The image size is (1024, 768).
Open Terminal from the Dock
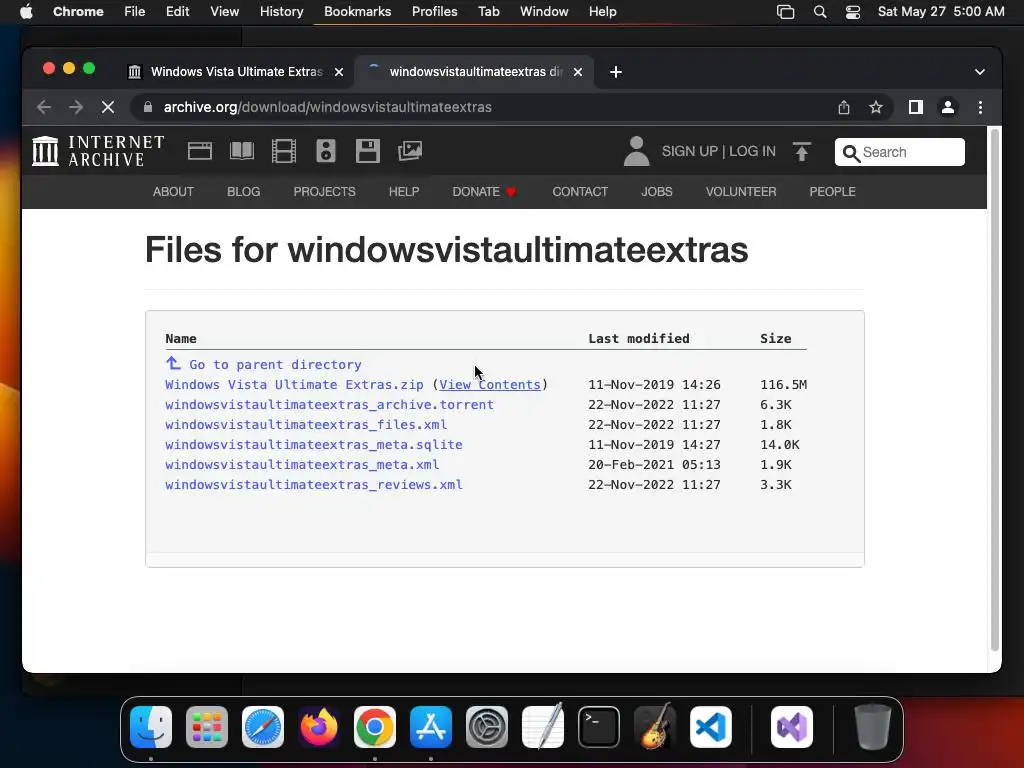click(x=599, y=727)
